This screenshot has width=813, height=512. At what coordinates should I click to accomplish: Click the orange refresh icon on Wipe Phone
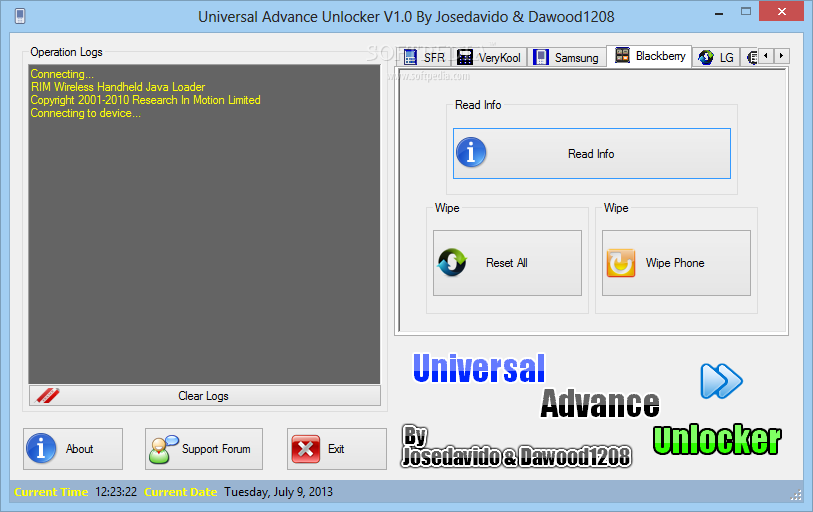tap(621, 263)
